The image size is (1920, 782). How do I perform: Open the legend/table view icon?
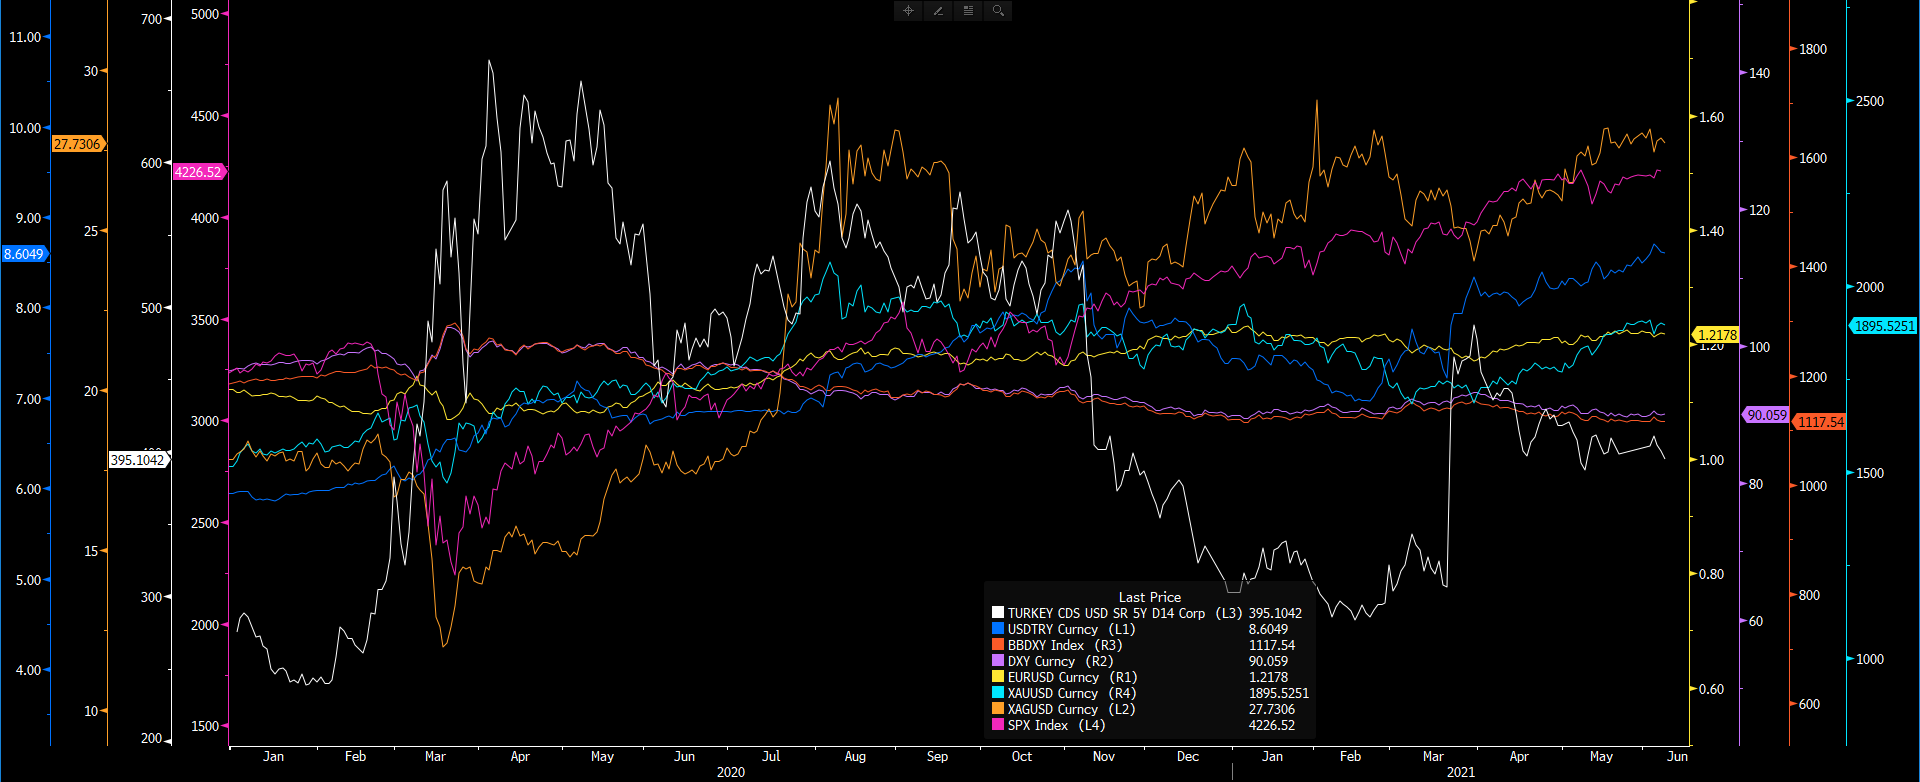tap(968, 11)
